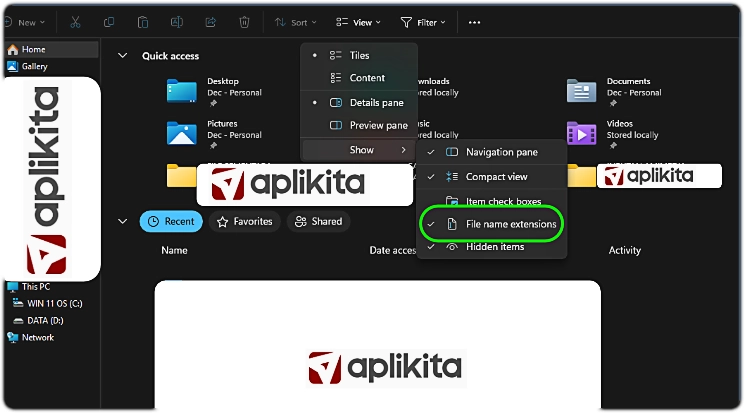This screenshot has width=745, height=413.
Task: Enable the Details pane option
Action: point(359,103)
